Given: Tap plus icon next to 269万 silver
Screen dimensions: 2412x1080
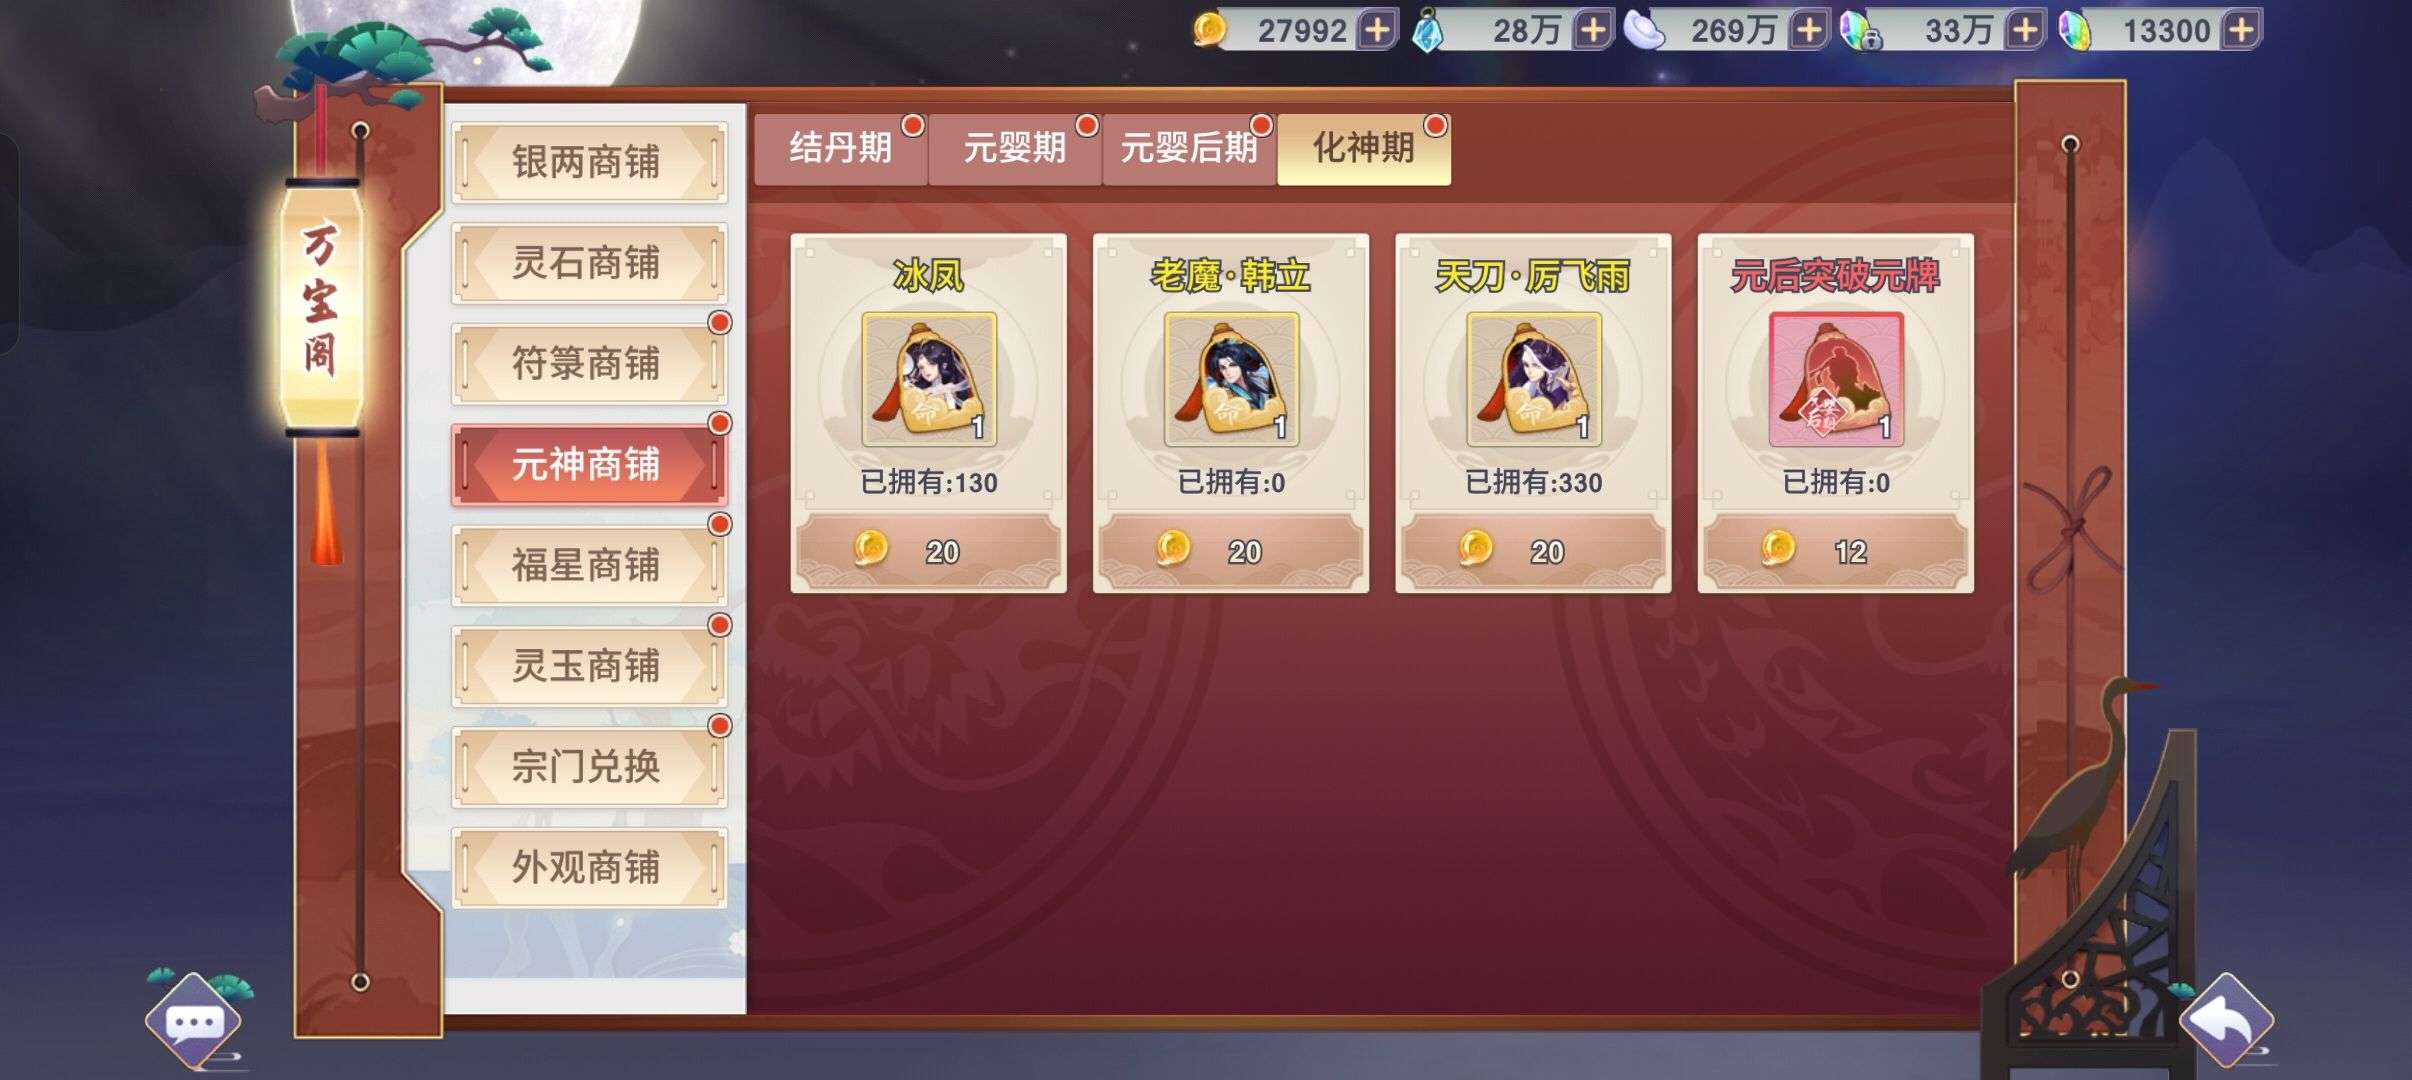Looking at the screenshot, I should click(x=1809, y=30).
